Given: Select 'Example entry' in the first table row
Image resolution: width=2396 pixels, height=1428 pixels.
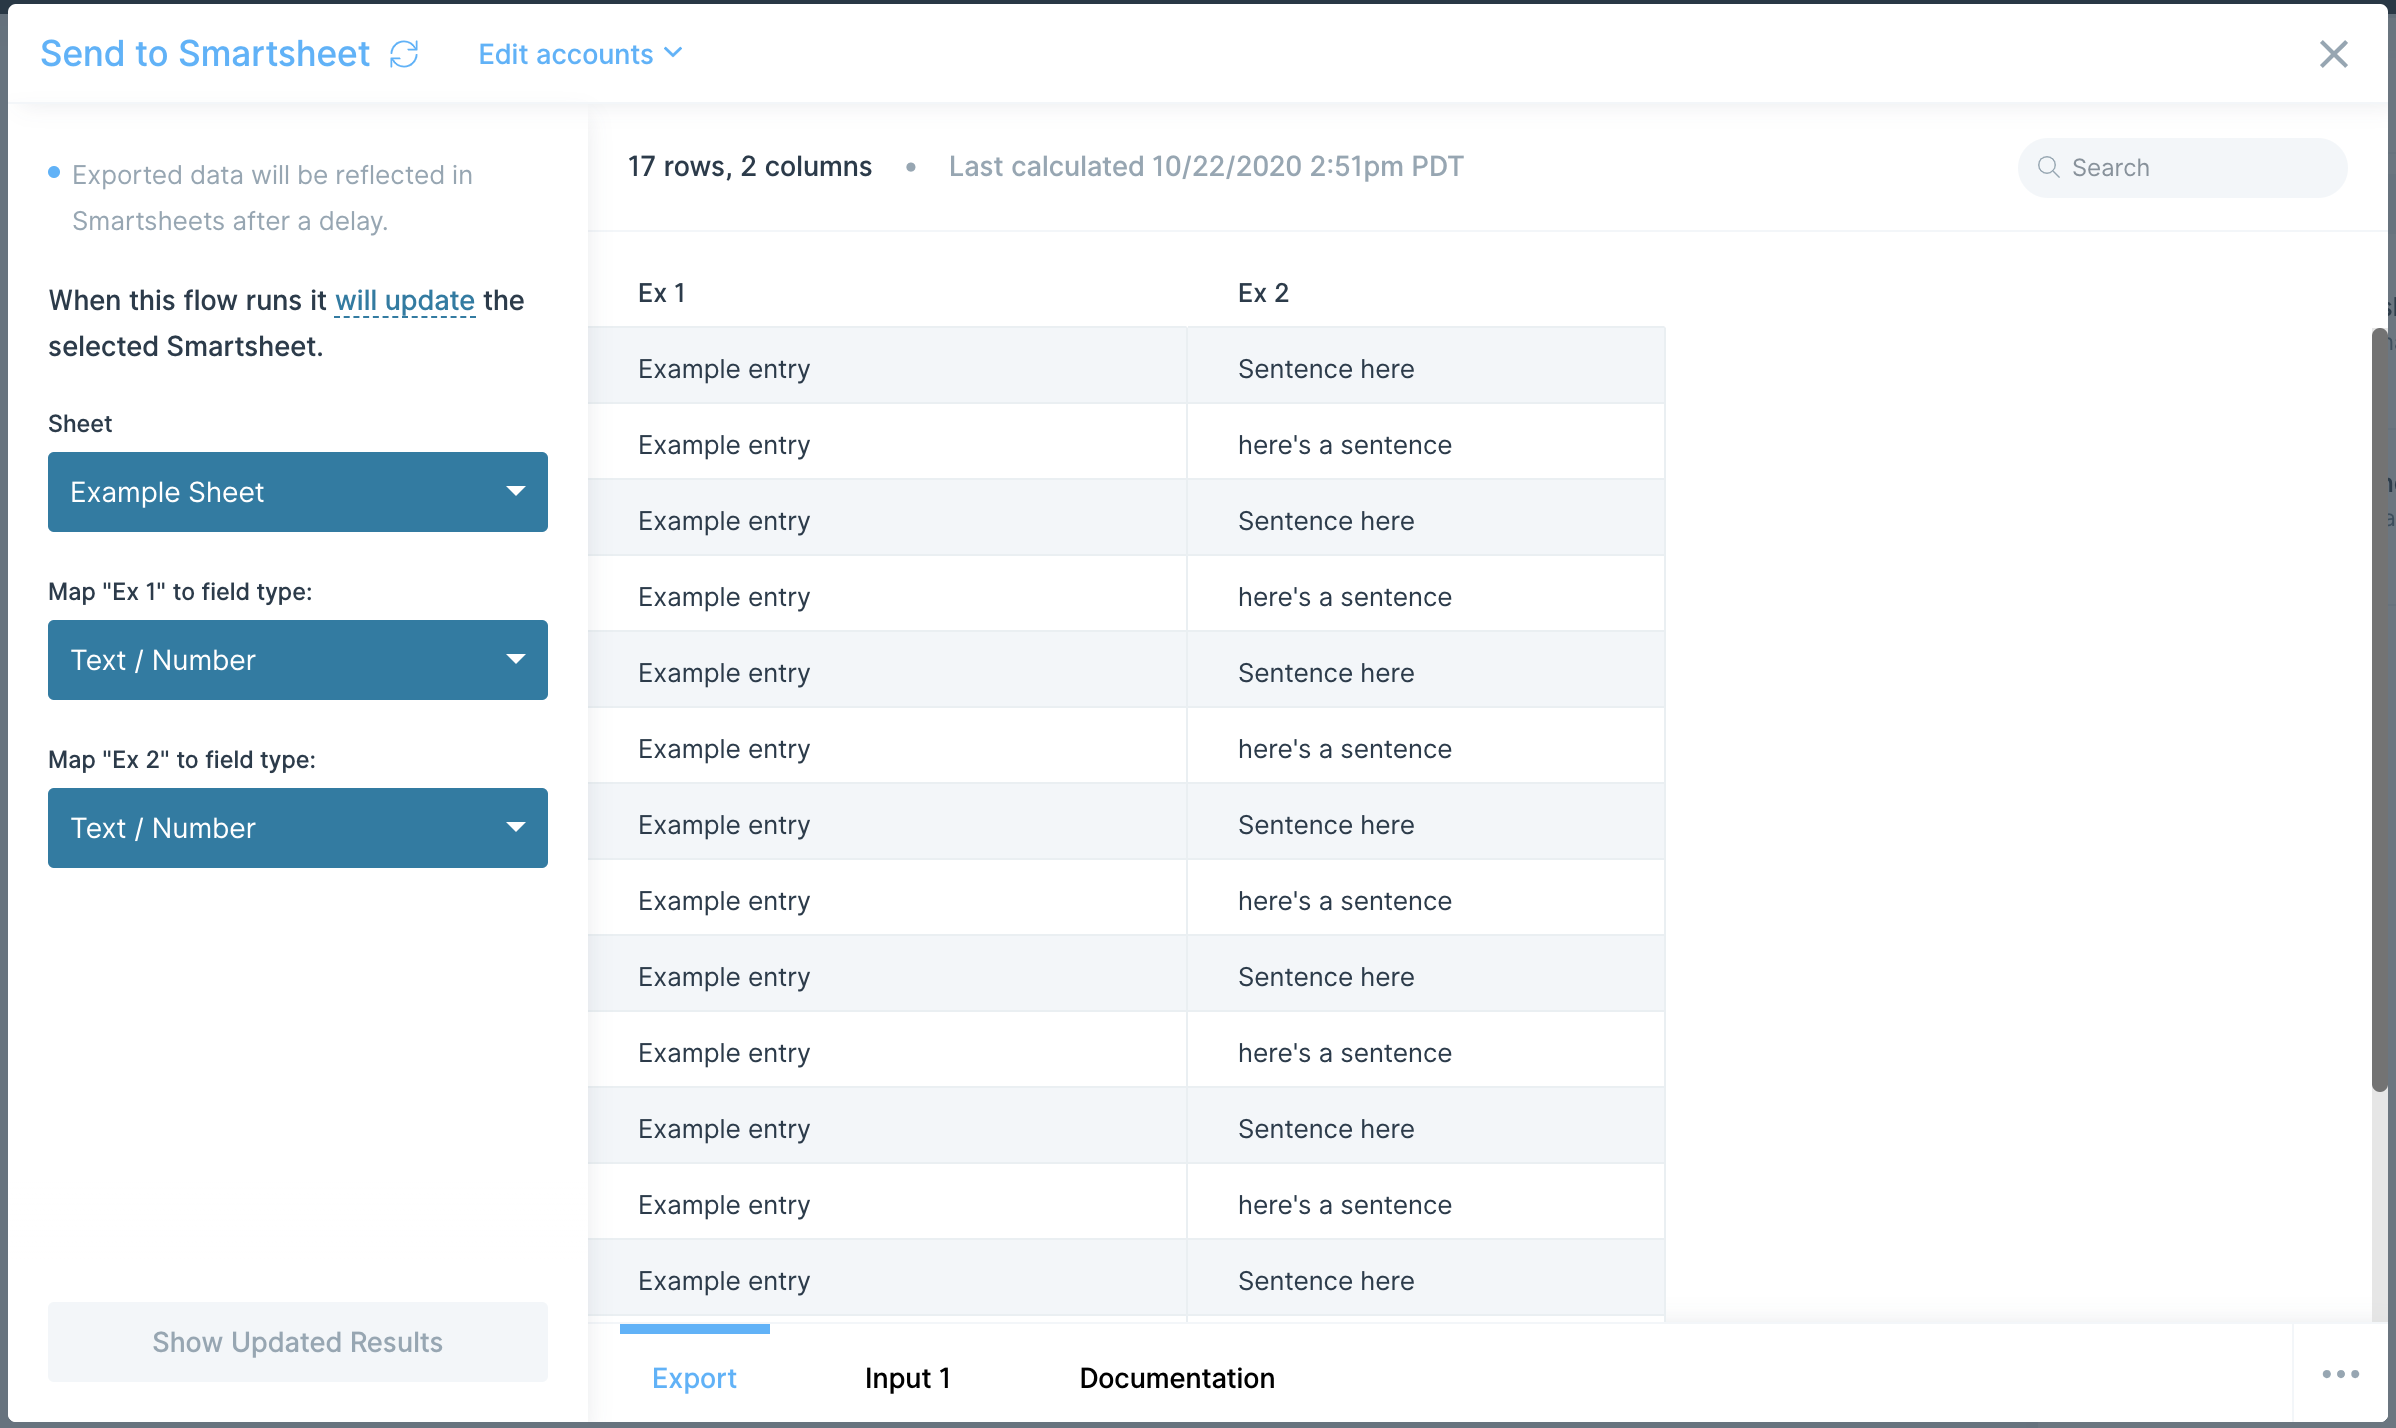Looking at the screenshot, I should point(724,369).
